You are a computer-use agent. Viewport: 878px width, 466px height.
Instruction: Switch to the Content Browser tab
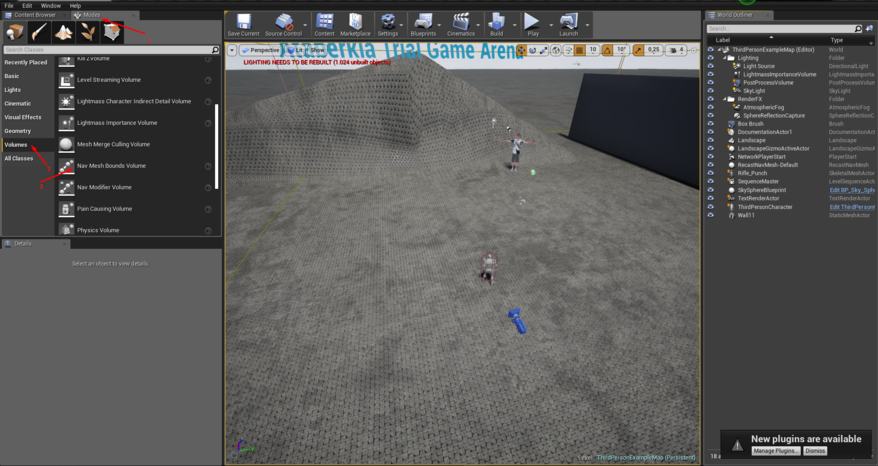click(34, 15)
